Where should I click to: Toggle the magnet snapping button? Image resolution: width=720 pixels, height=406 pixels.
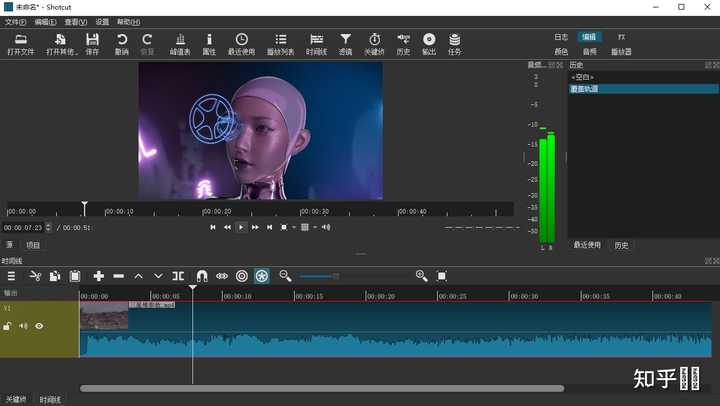pyautogui.click(x=201, y=276)
